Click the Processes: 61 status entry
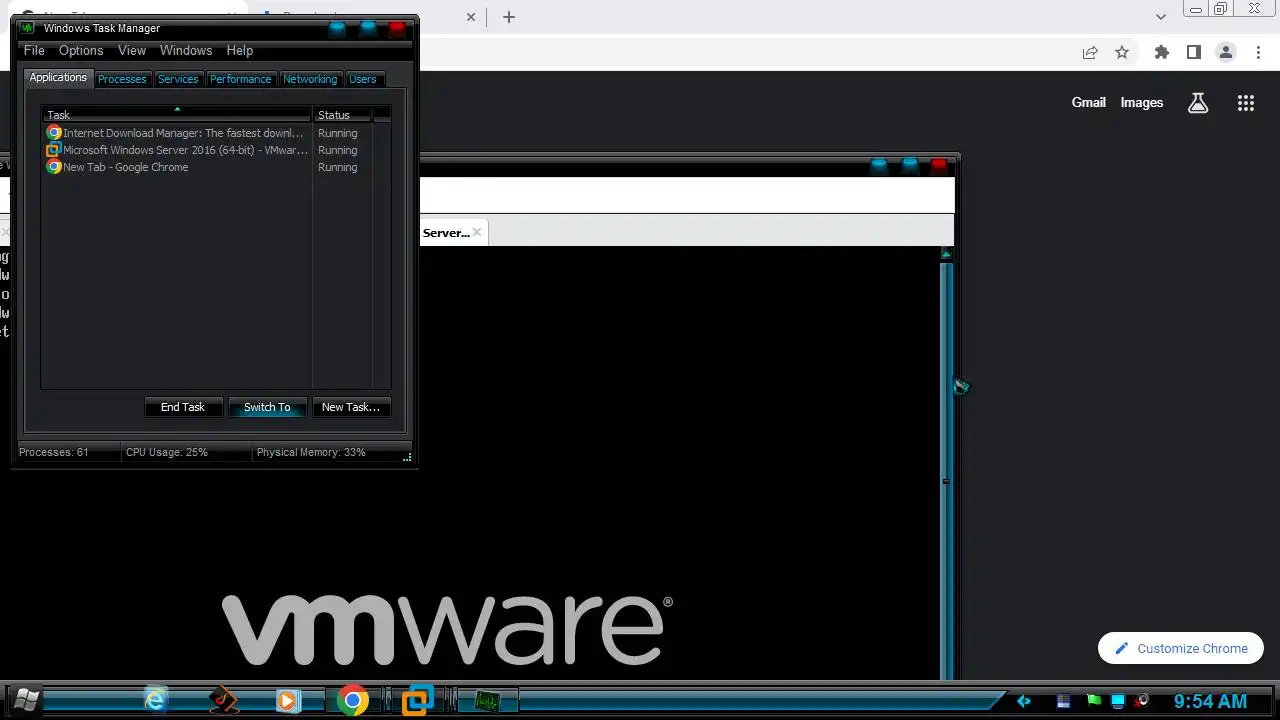This screenshot has width=1280, height=720. [68, 452]
